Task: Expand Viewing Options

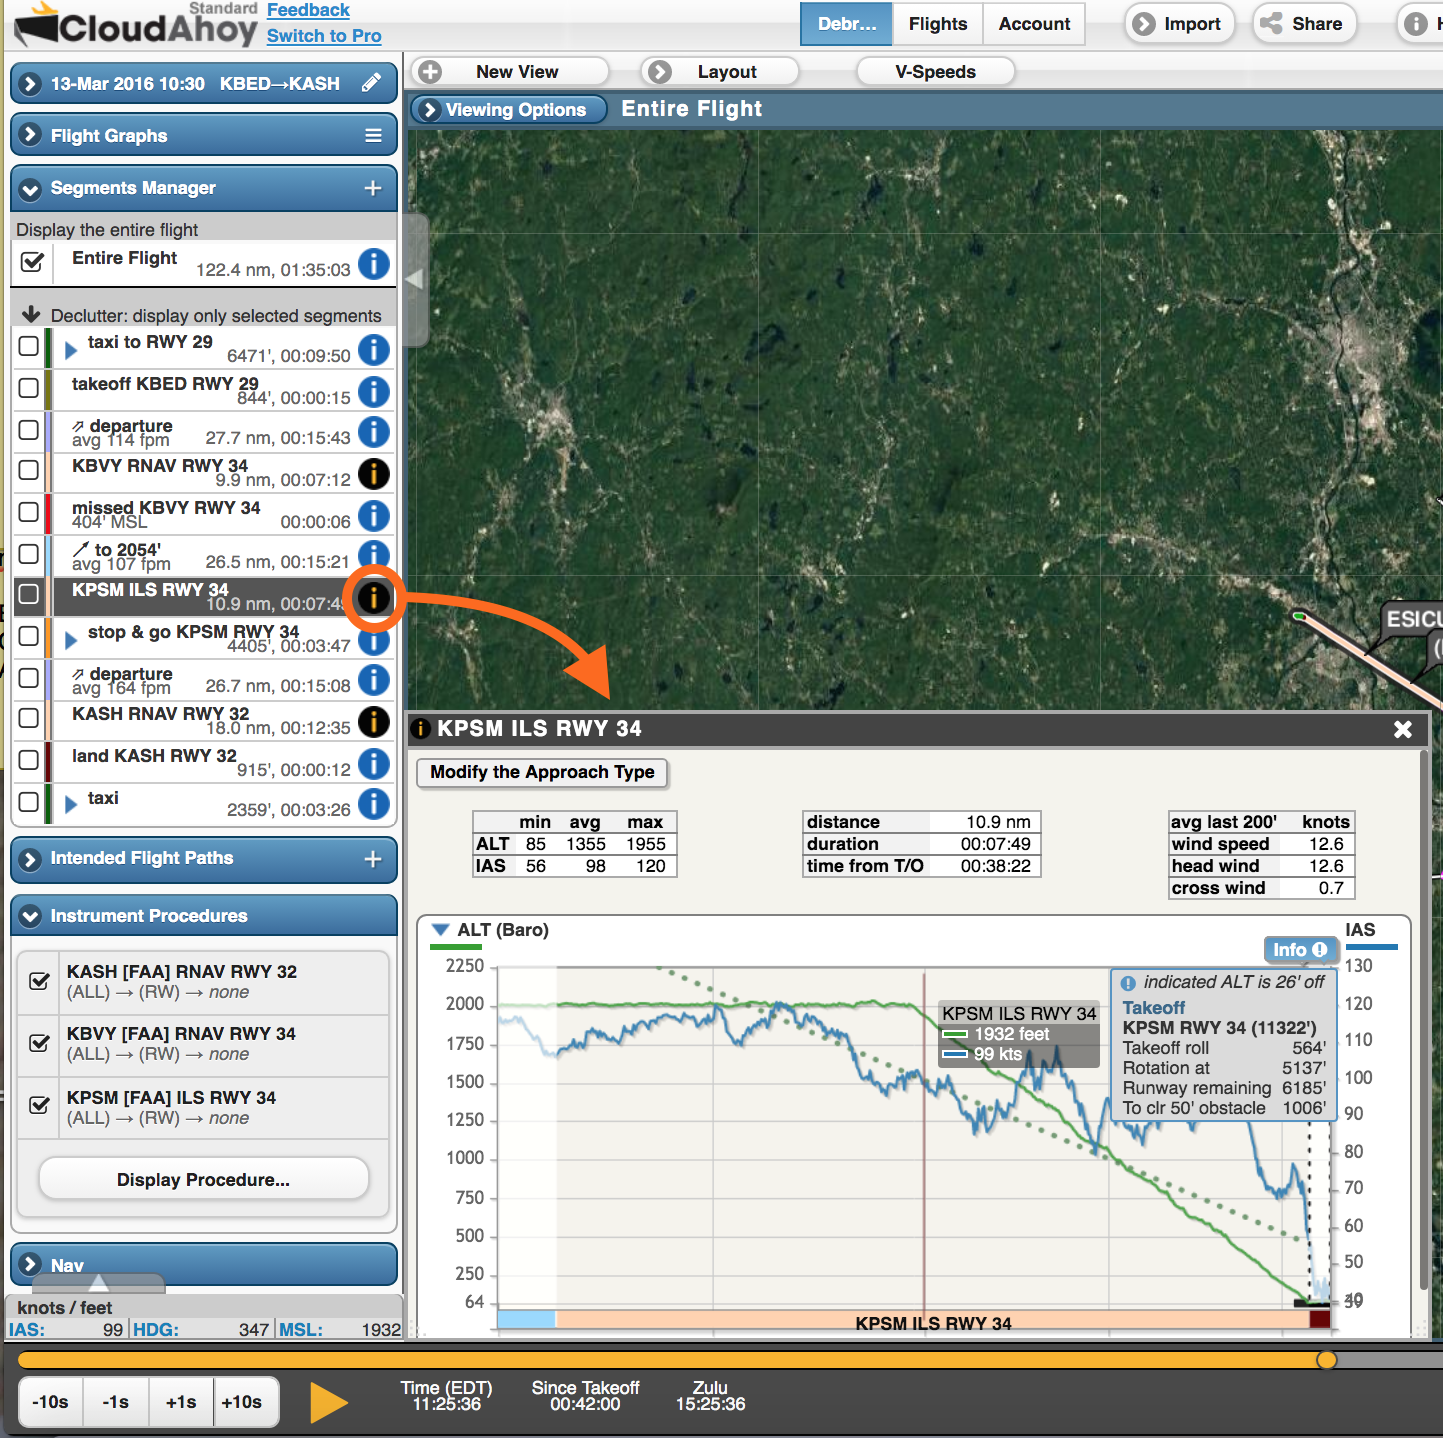Action: (x=509, y=110)
